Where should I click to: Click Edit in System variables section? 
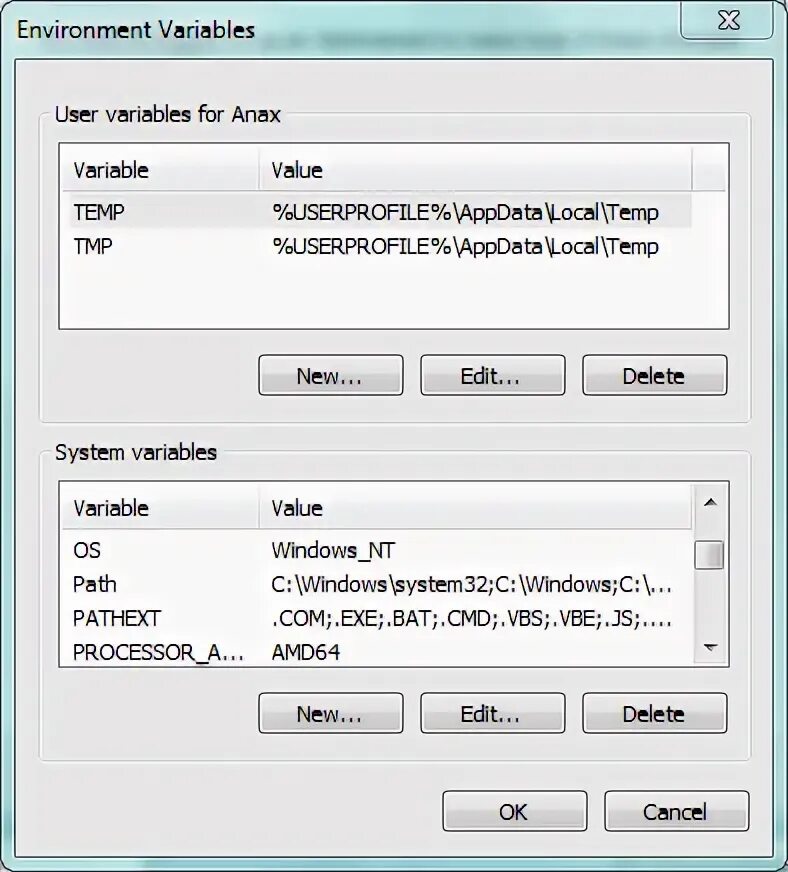(493, 713)
